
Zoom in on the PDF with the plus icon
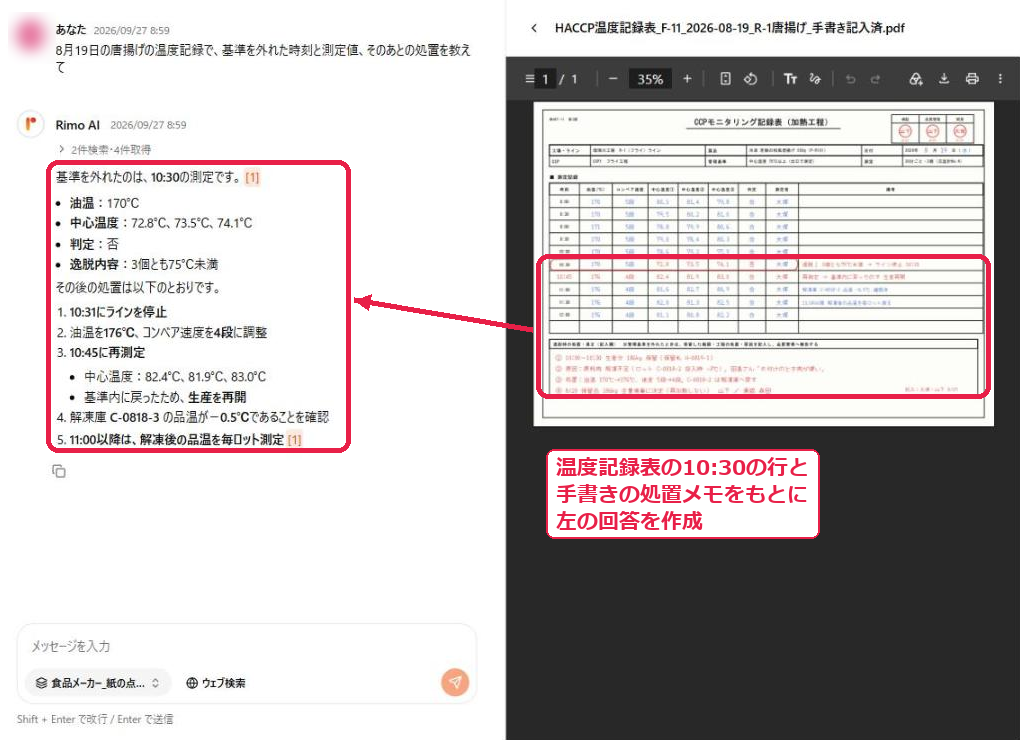pos(687,79)
